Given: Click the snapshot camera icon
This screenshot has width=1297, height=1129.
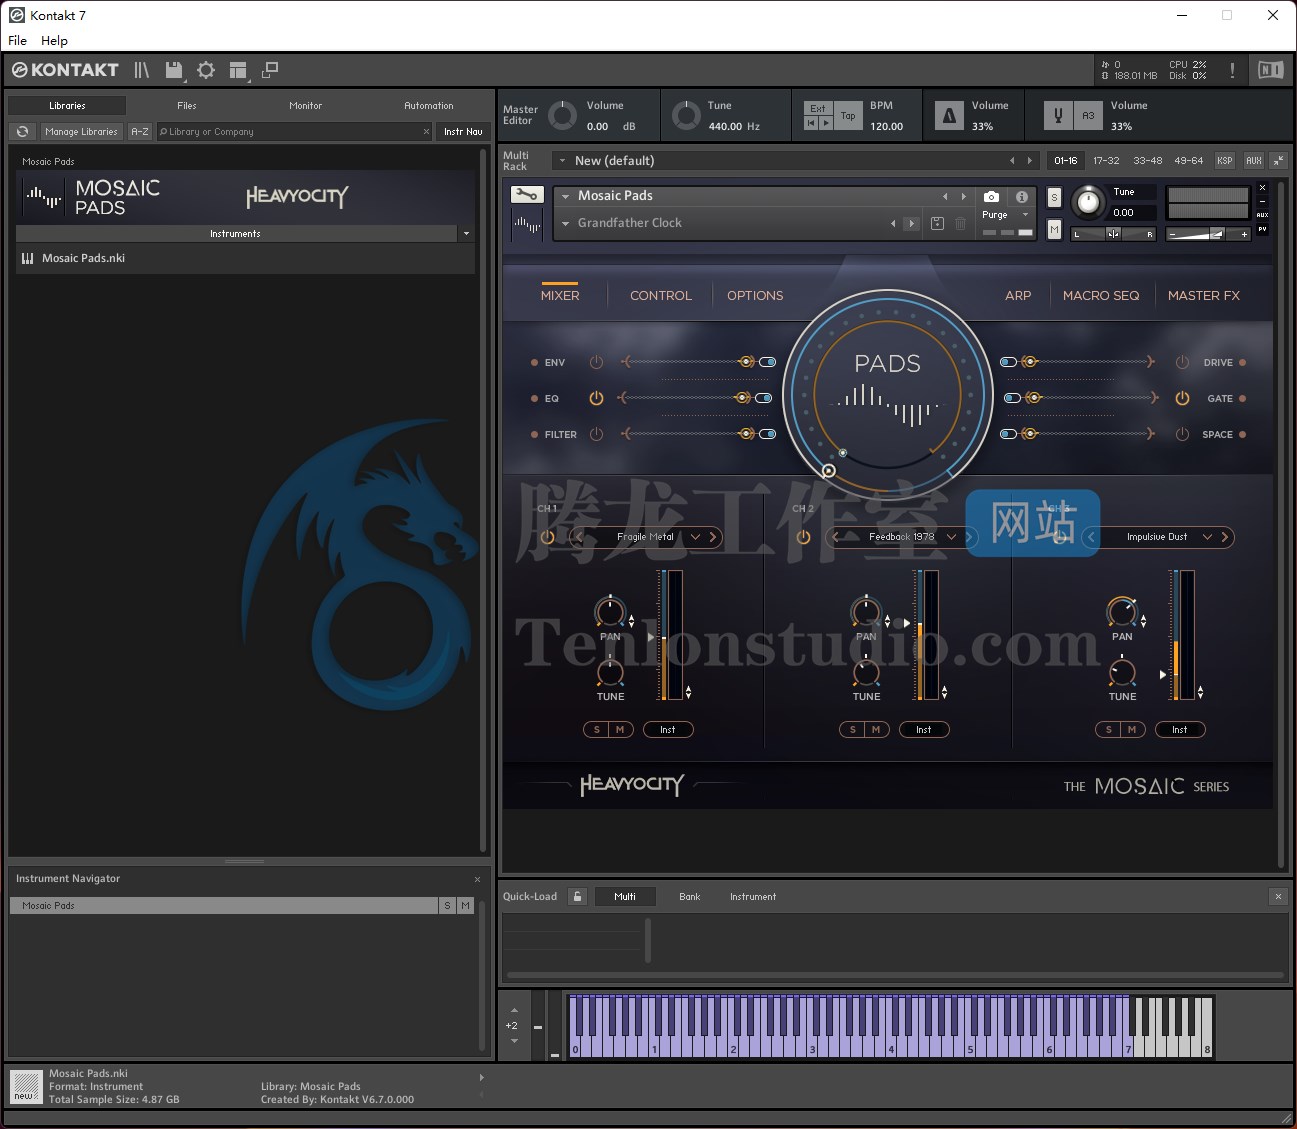Looking at the screenshot, I should [x=991, y=197].
